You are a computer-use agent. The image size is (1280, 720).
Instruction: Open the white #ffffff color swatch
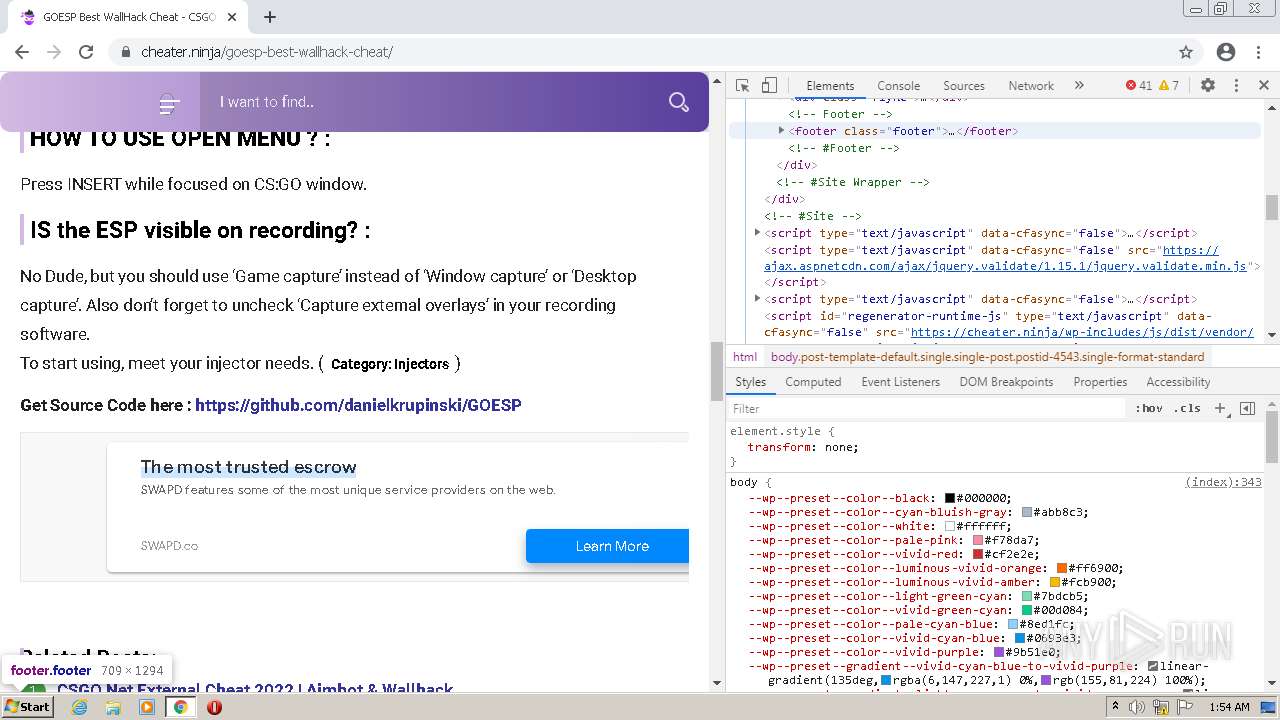[x=950, y=526]
